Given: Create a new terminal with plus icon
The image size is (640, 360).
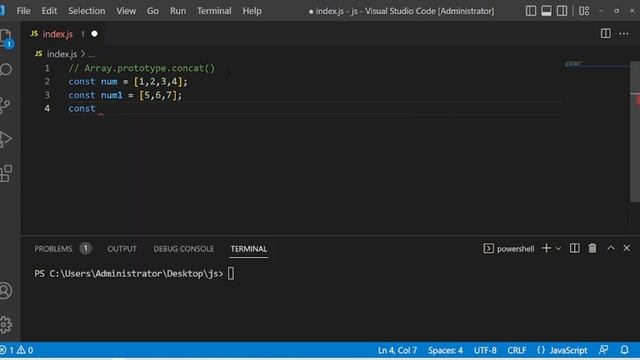Looking at the screenshot, I should coord(546,248).
